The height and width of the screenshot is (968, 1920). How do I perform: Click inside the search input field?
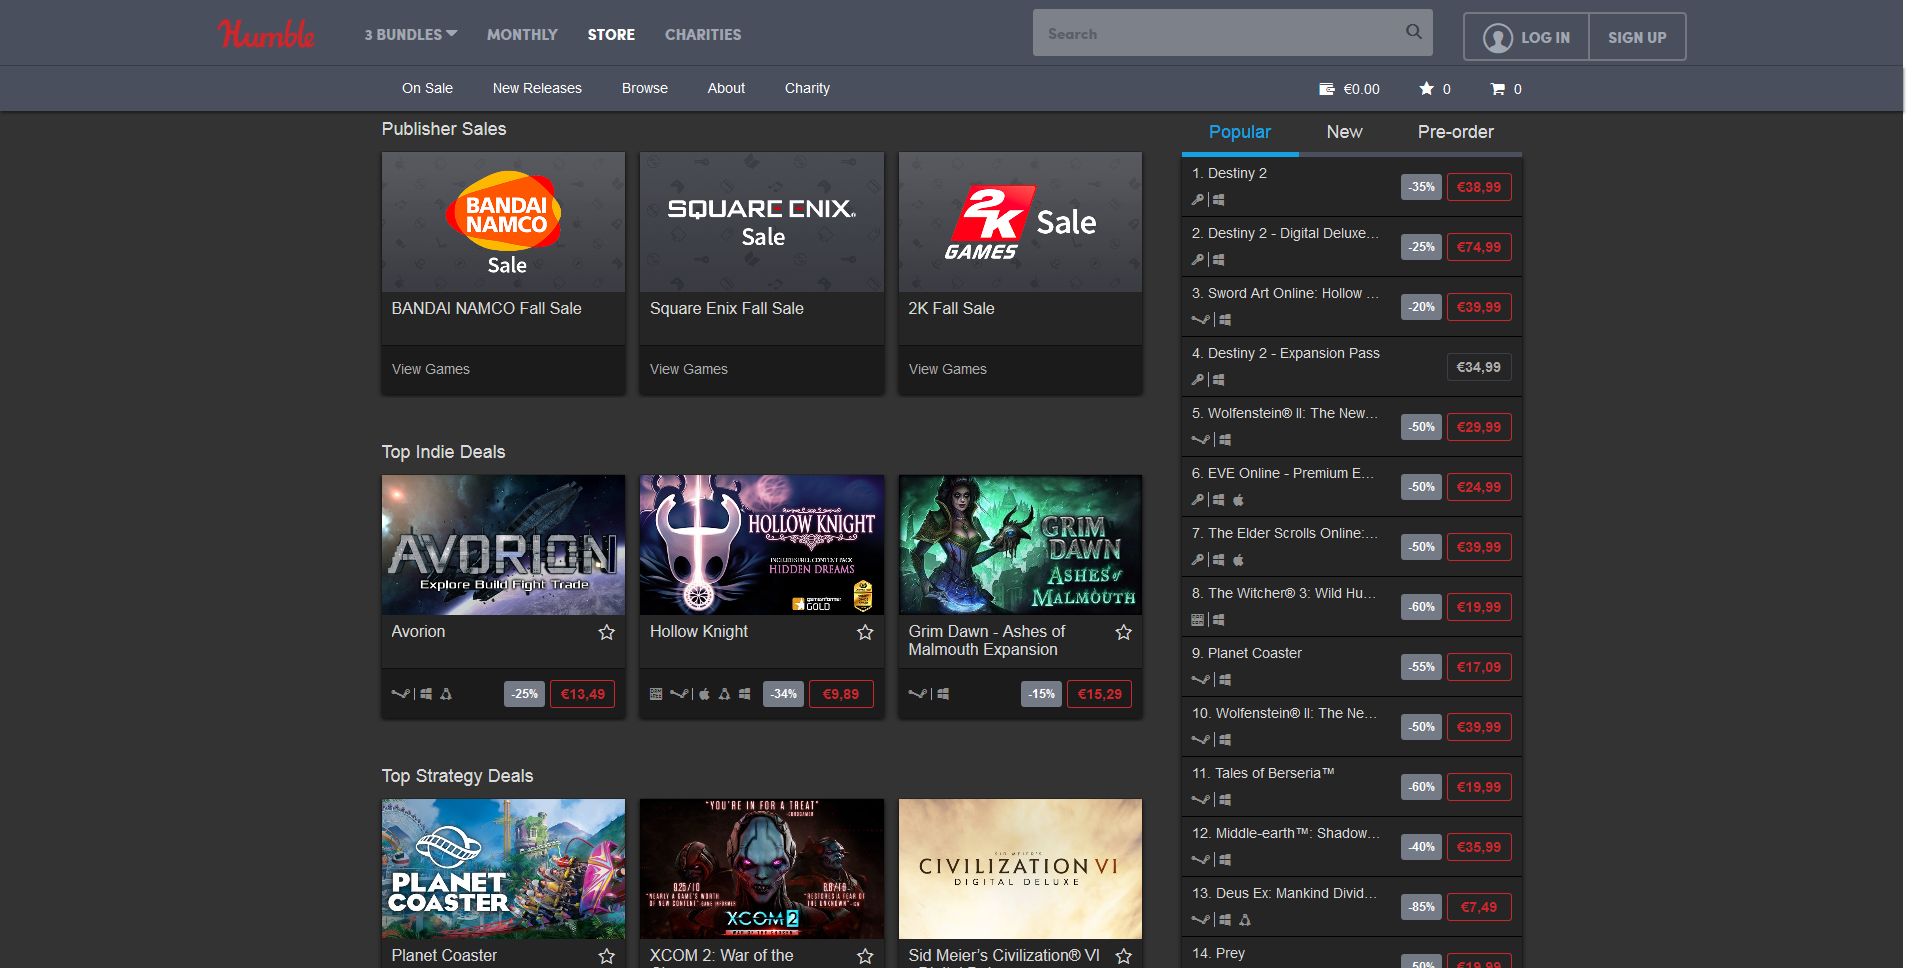click(1200, 32)
